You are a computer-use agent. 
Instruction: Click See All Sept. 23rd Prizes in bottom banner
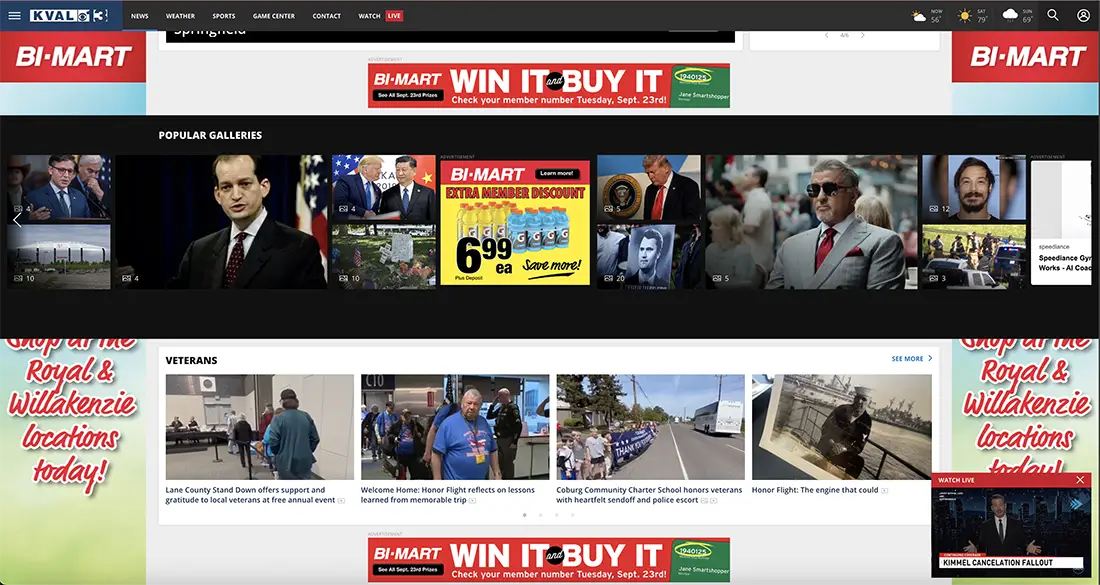(x=408, y=570)
